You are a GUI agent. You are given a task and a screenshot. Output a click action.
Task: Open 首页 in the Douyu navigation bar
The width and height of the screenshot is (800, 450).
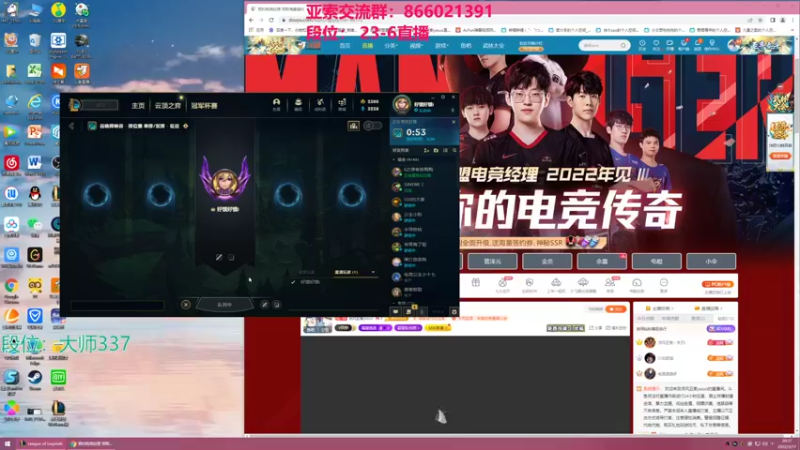click(345, 45)
